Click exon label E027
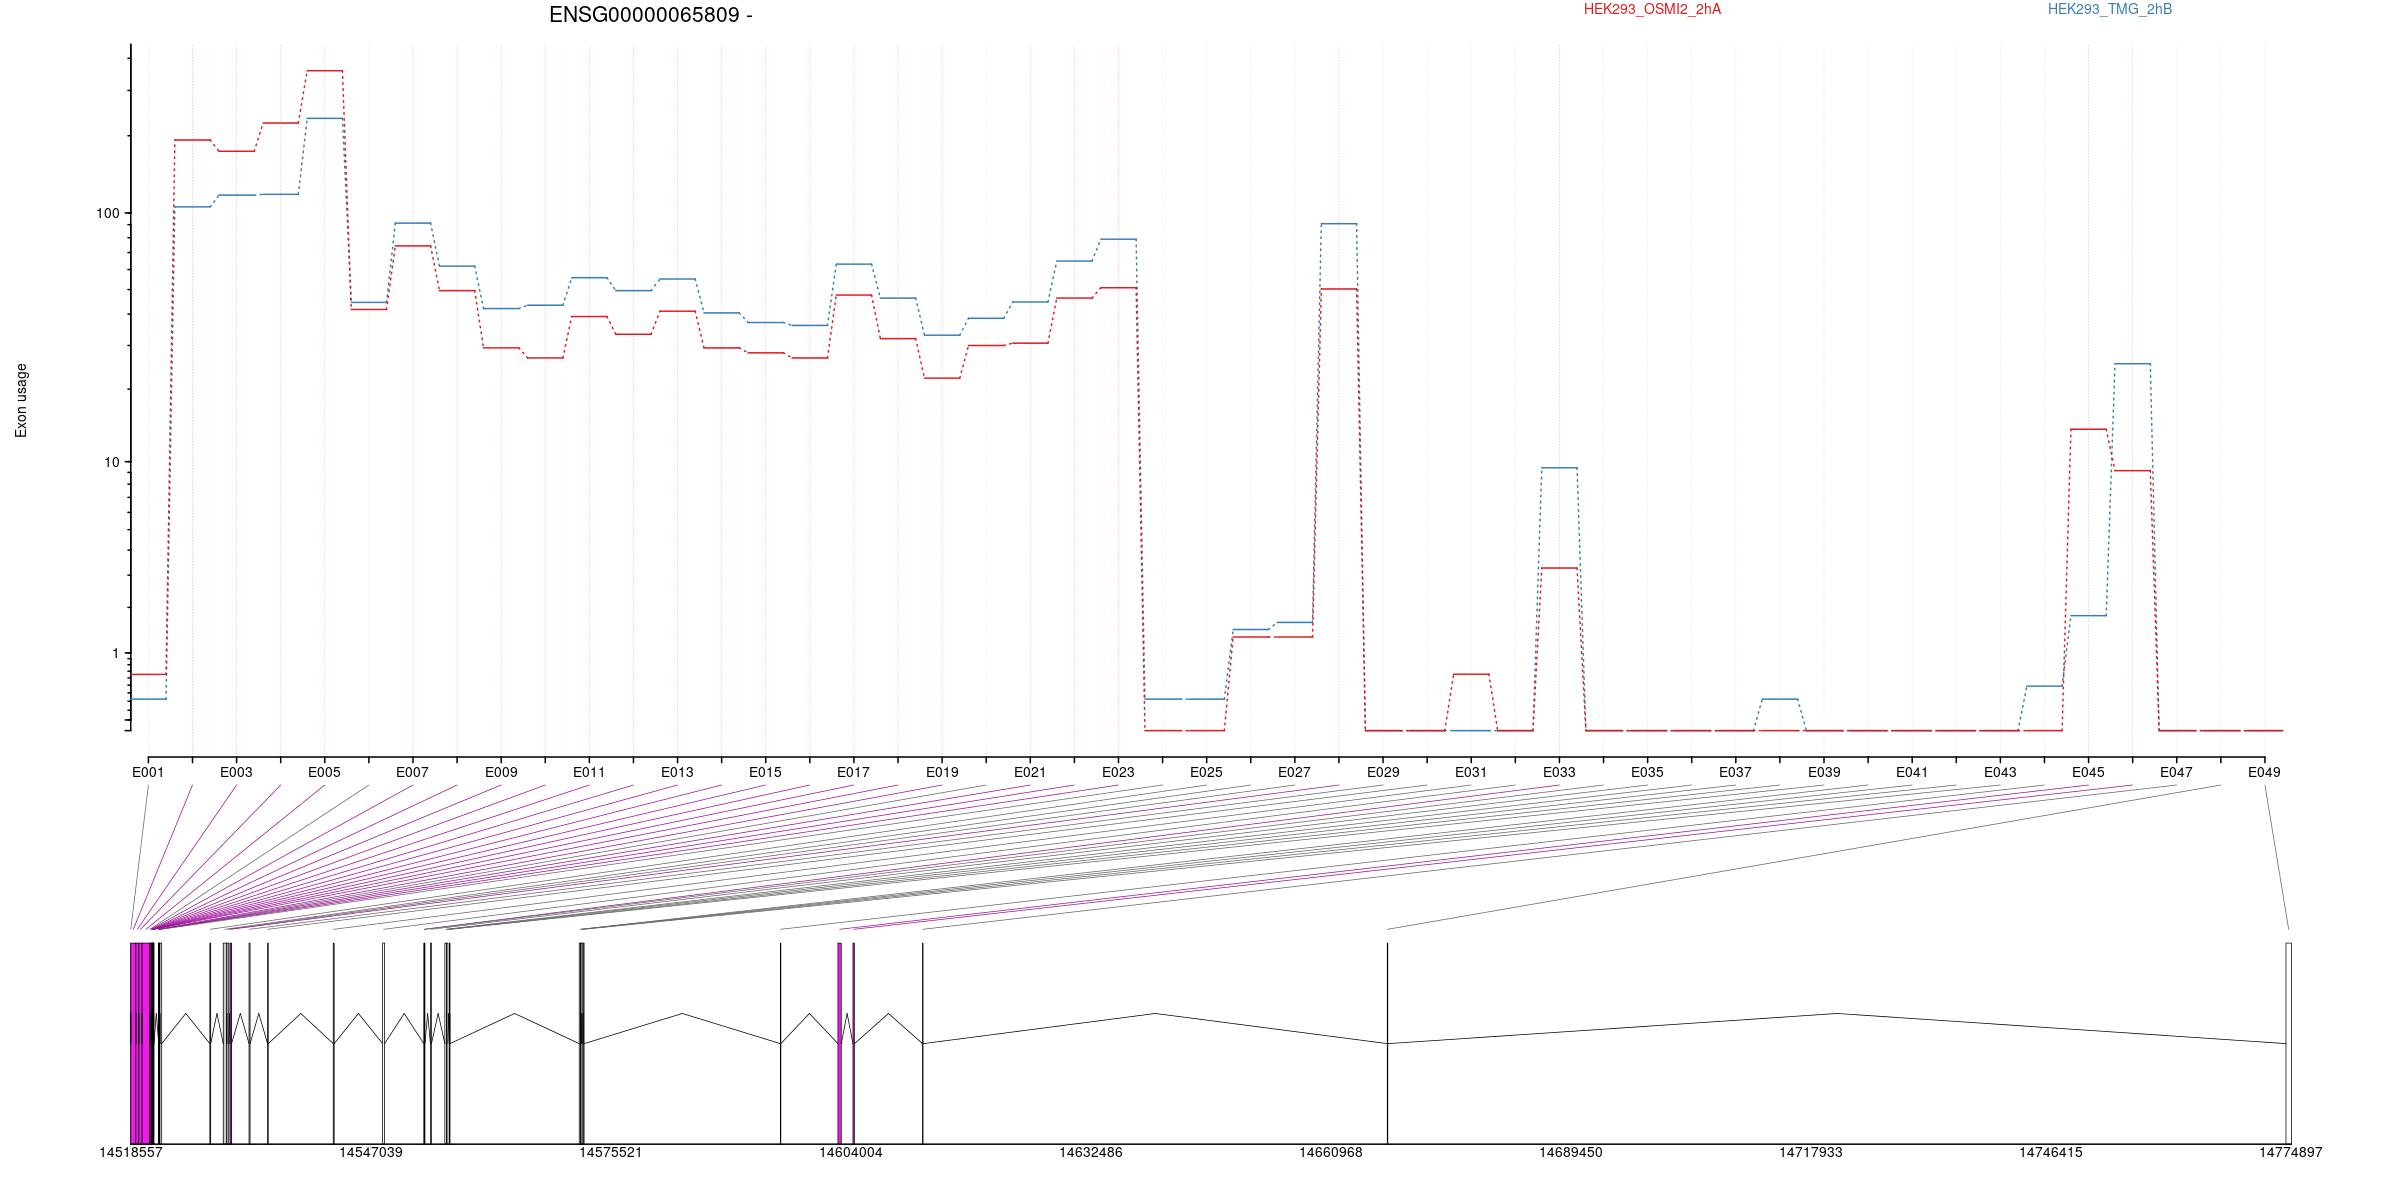2400x1200 pixels. pos(1294,772)
